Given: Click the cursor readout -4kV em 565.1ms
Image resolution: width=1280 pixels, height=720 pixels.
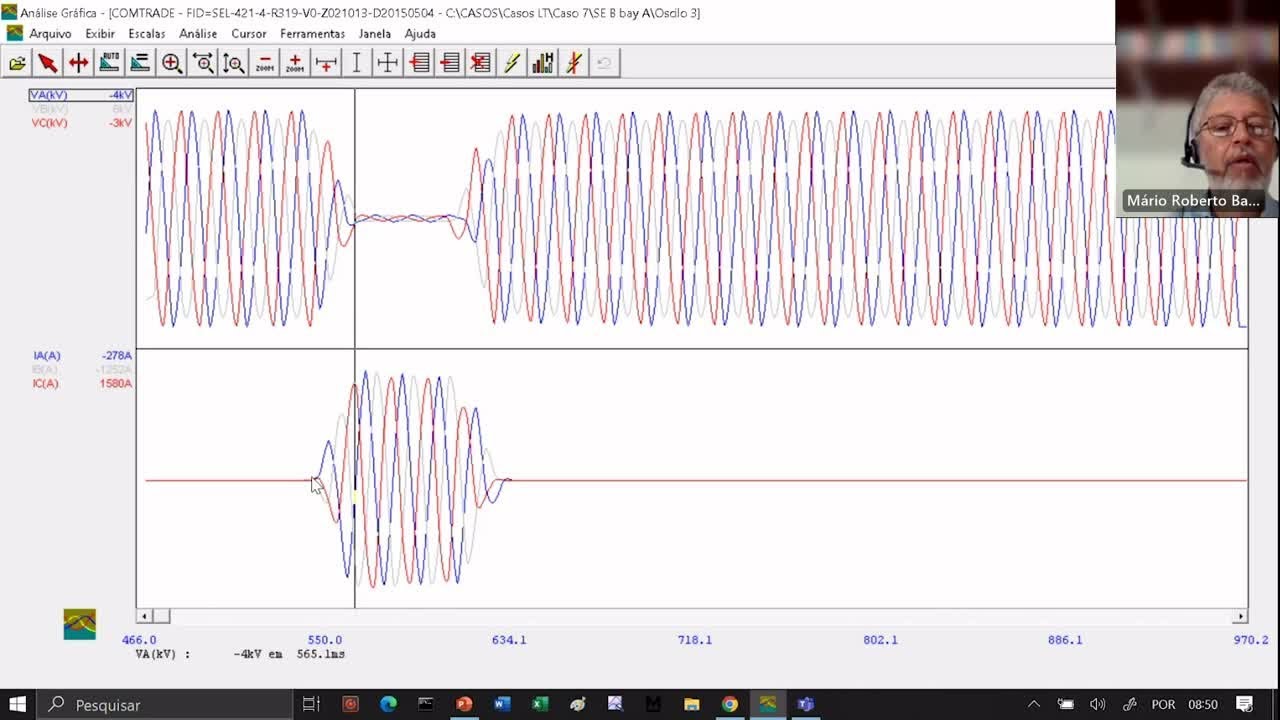Looking at the screenshot, I should click(x=289, y=654).
